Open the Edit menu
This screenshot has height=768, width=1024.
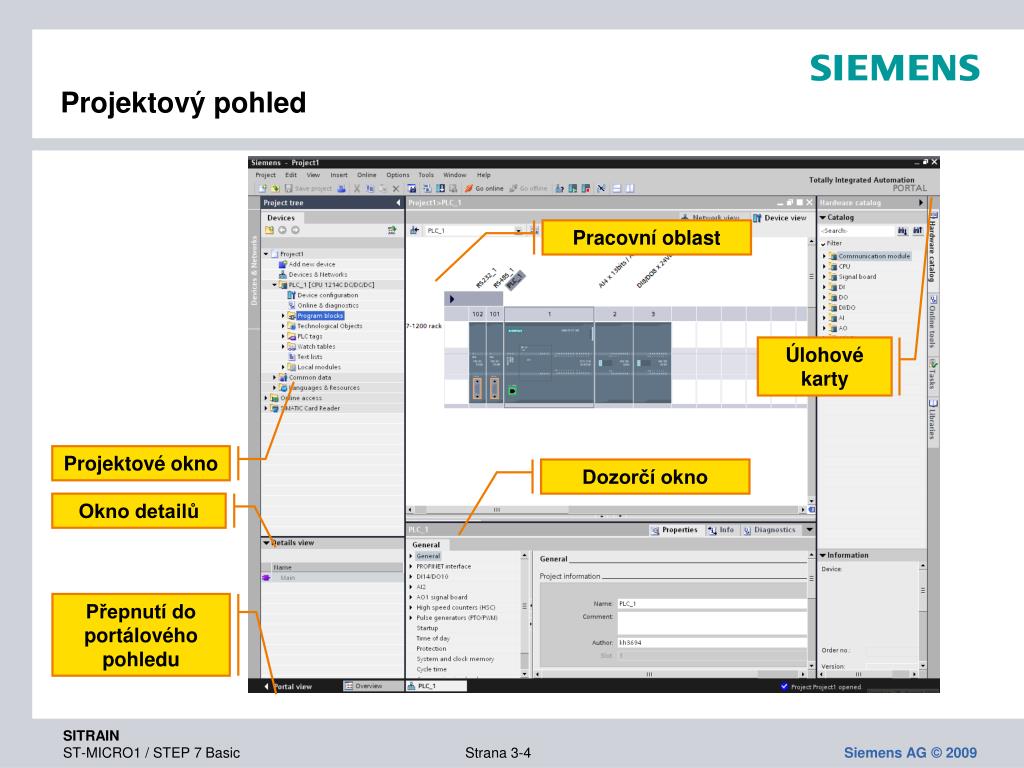point(291,175)
